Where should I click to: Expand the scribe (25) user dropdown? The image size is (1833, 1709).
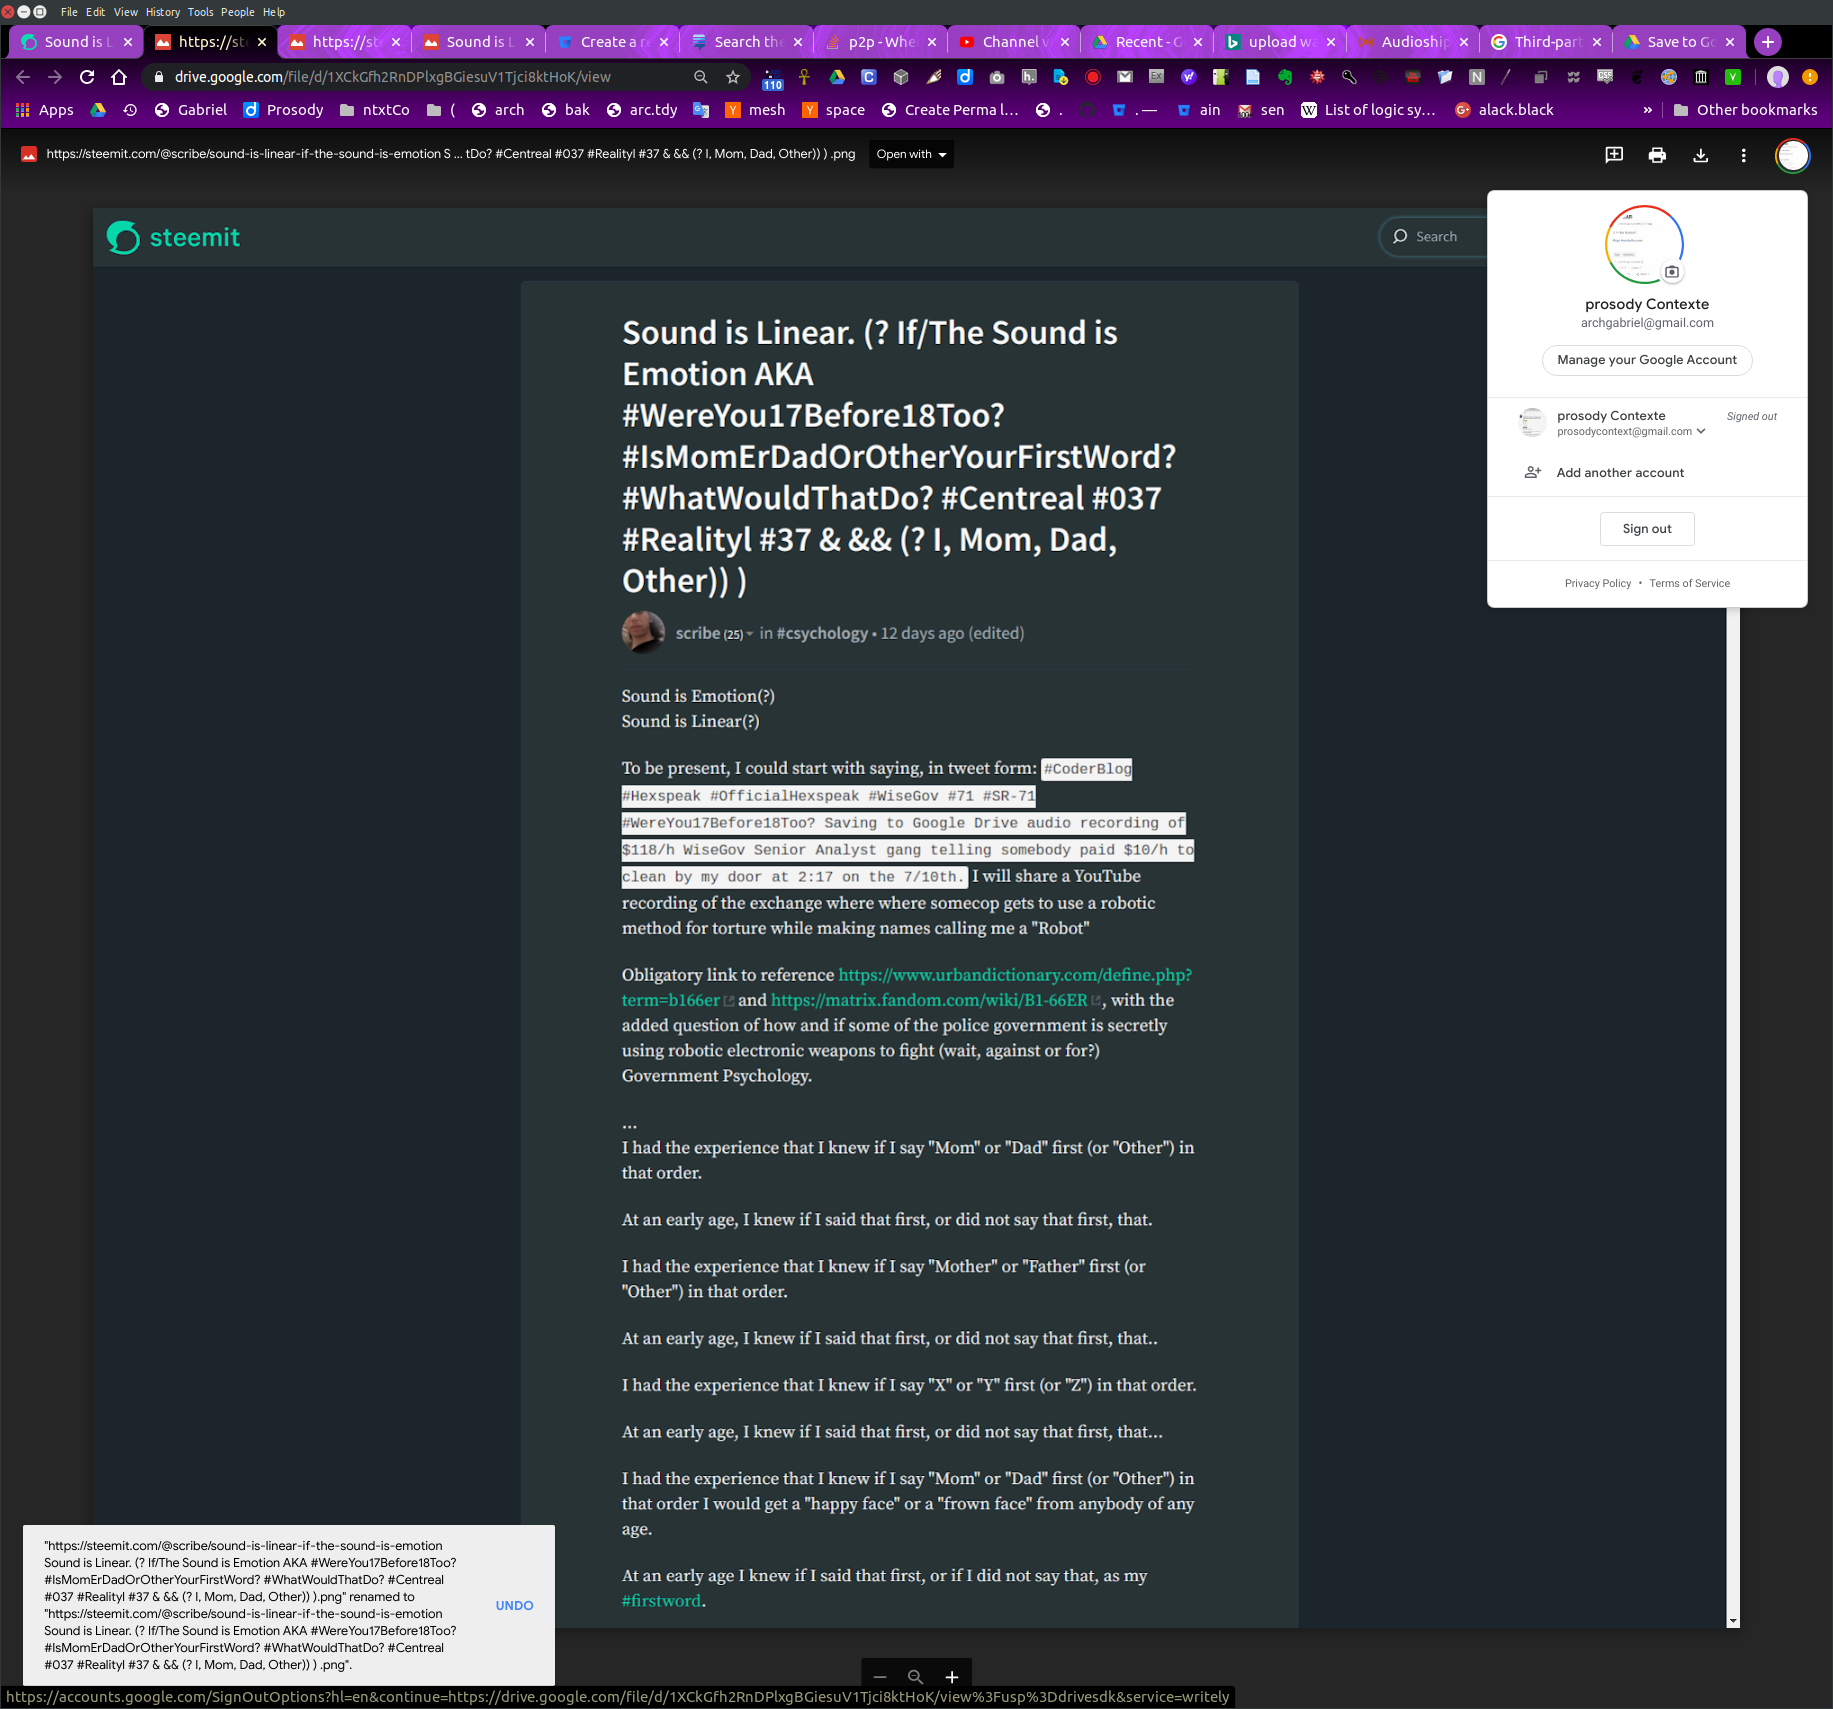point(751,634)
